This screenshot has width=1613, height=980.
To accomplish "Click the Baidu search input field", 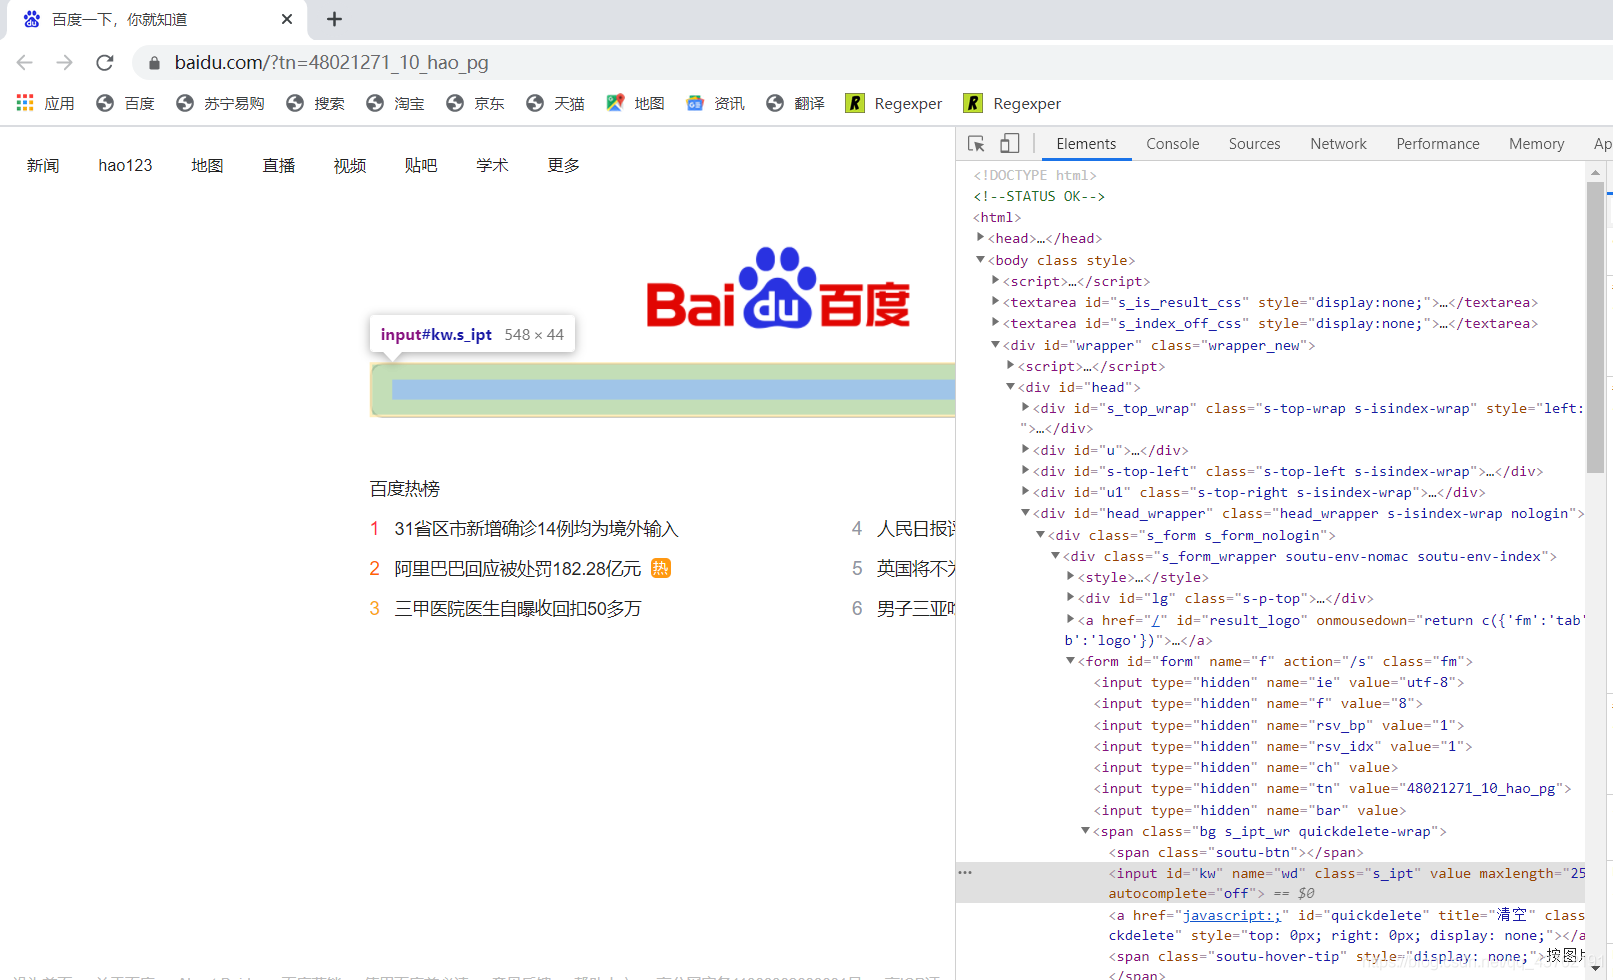I will pos(663,390).
